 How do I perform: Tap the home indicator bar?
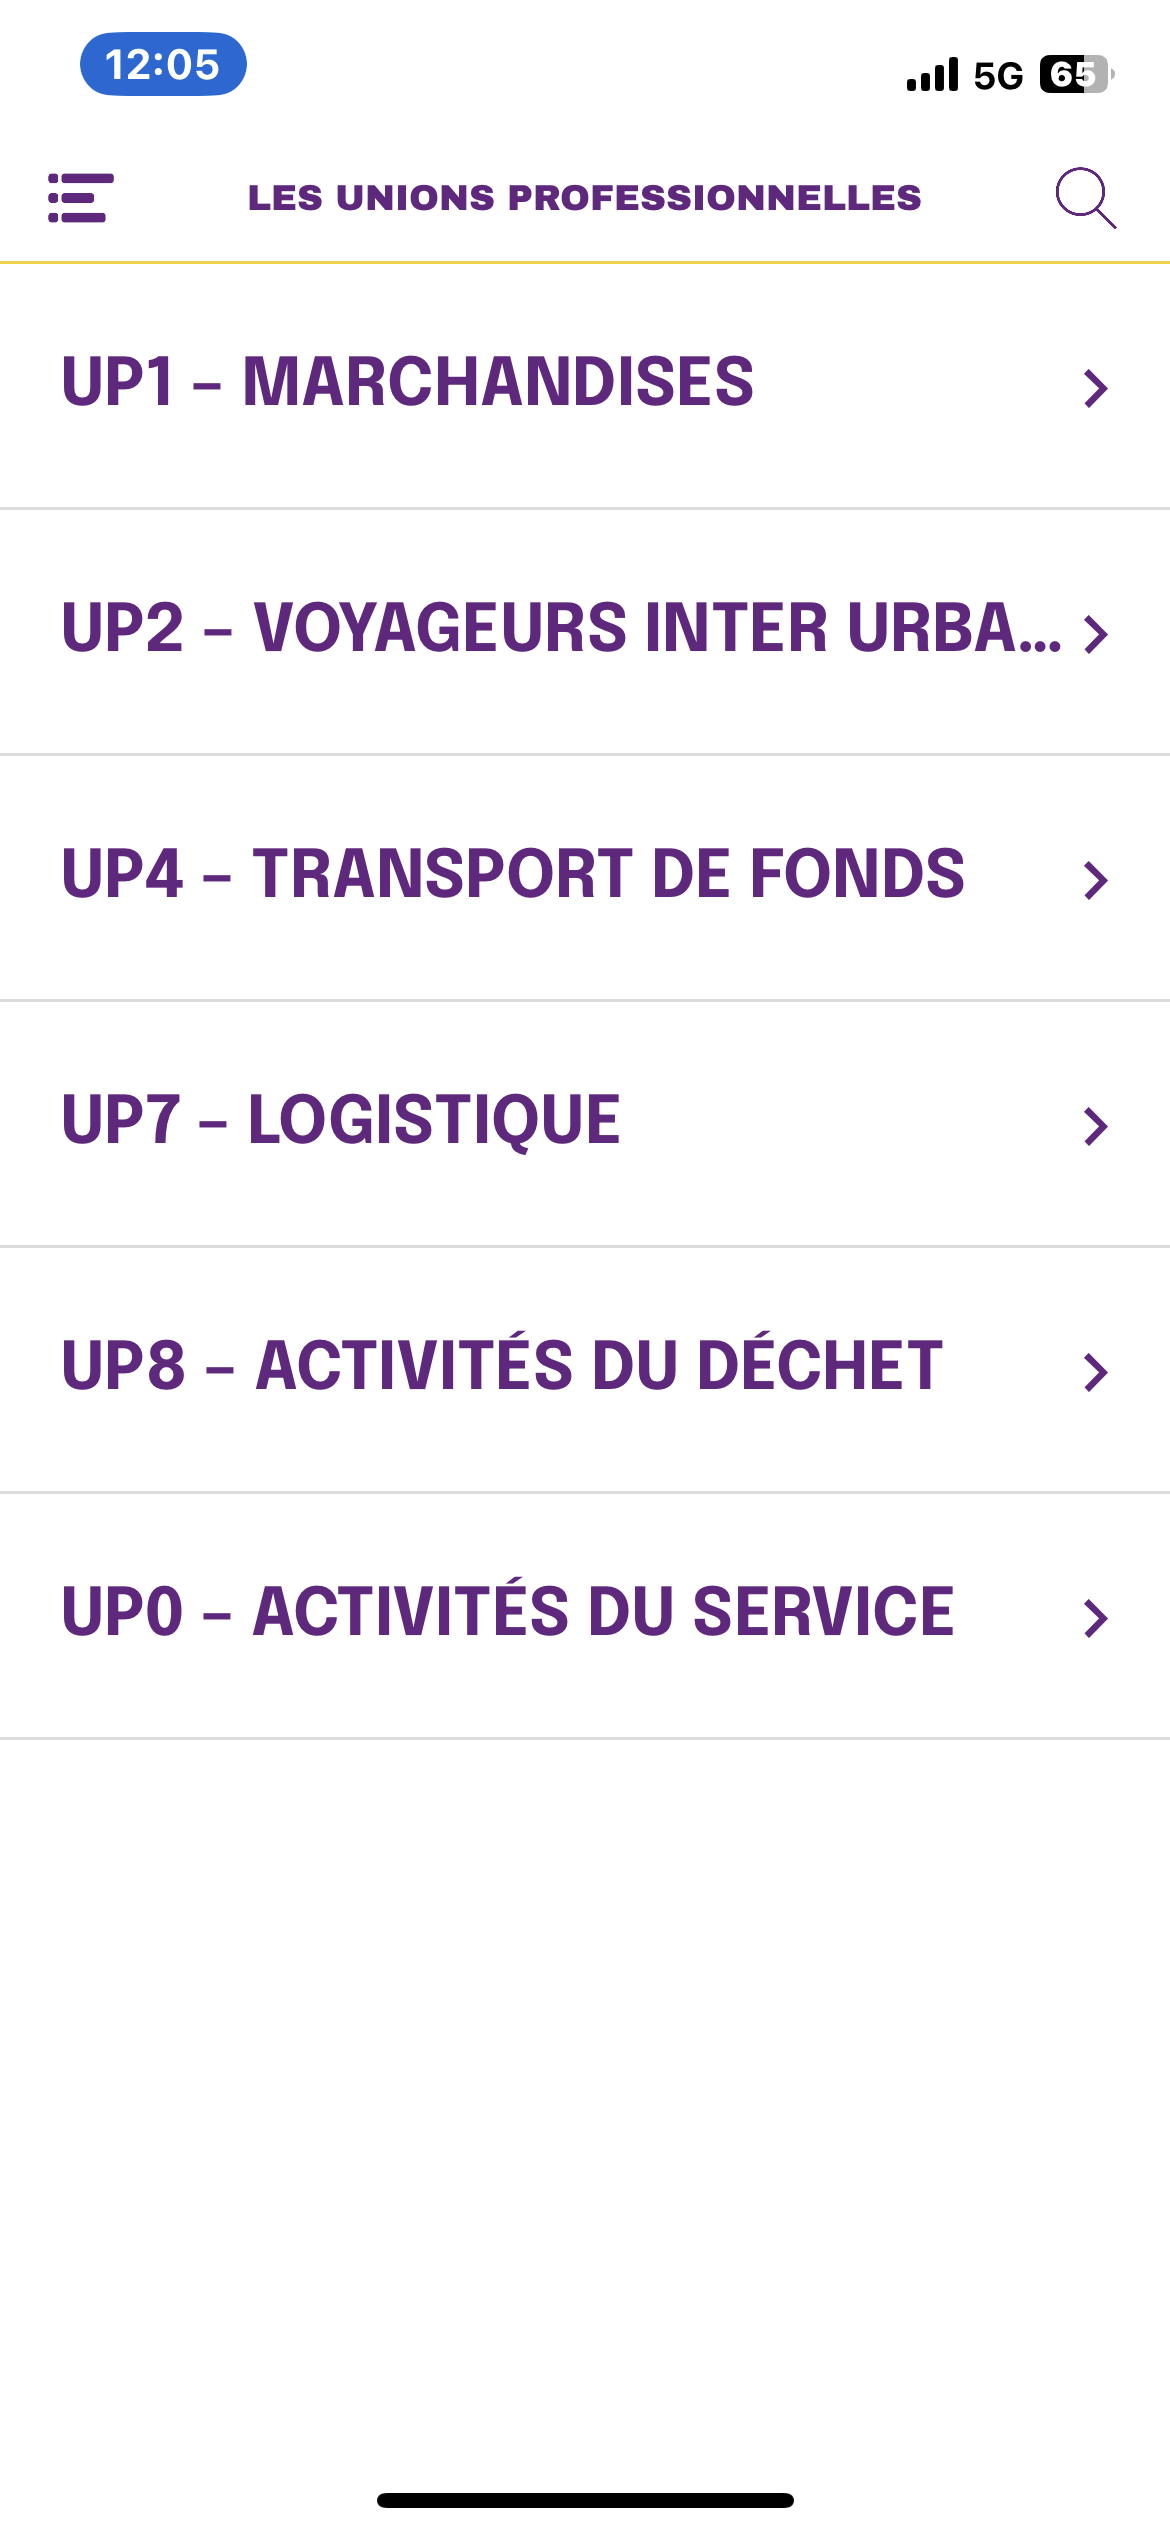point(585,2500)
